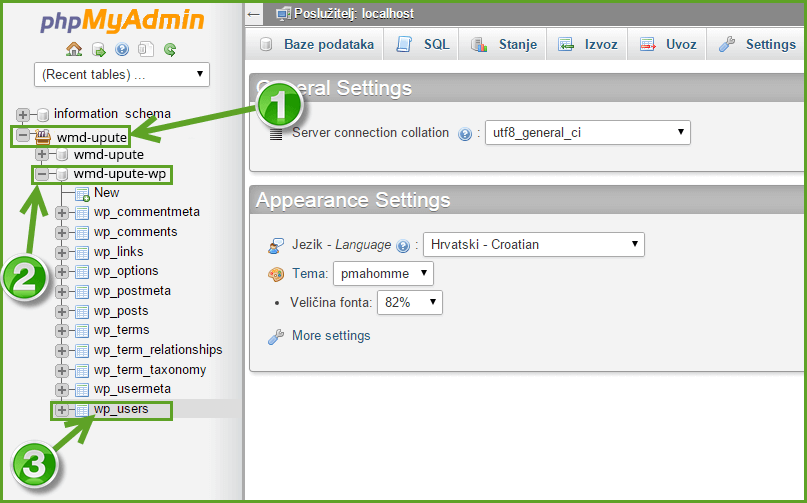Click the Tema label link

point(310,273)
